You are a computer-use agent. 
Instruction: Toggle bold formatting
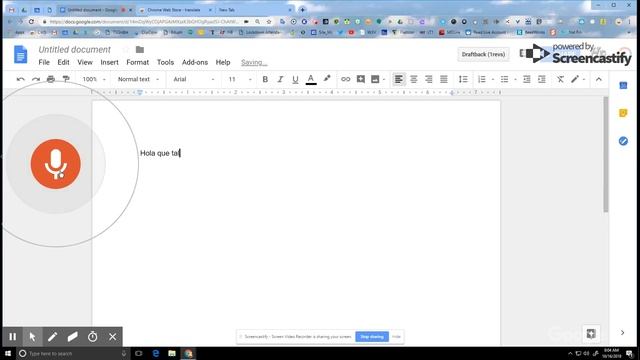265,79
